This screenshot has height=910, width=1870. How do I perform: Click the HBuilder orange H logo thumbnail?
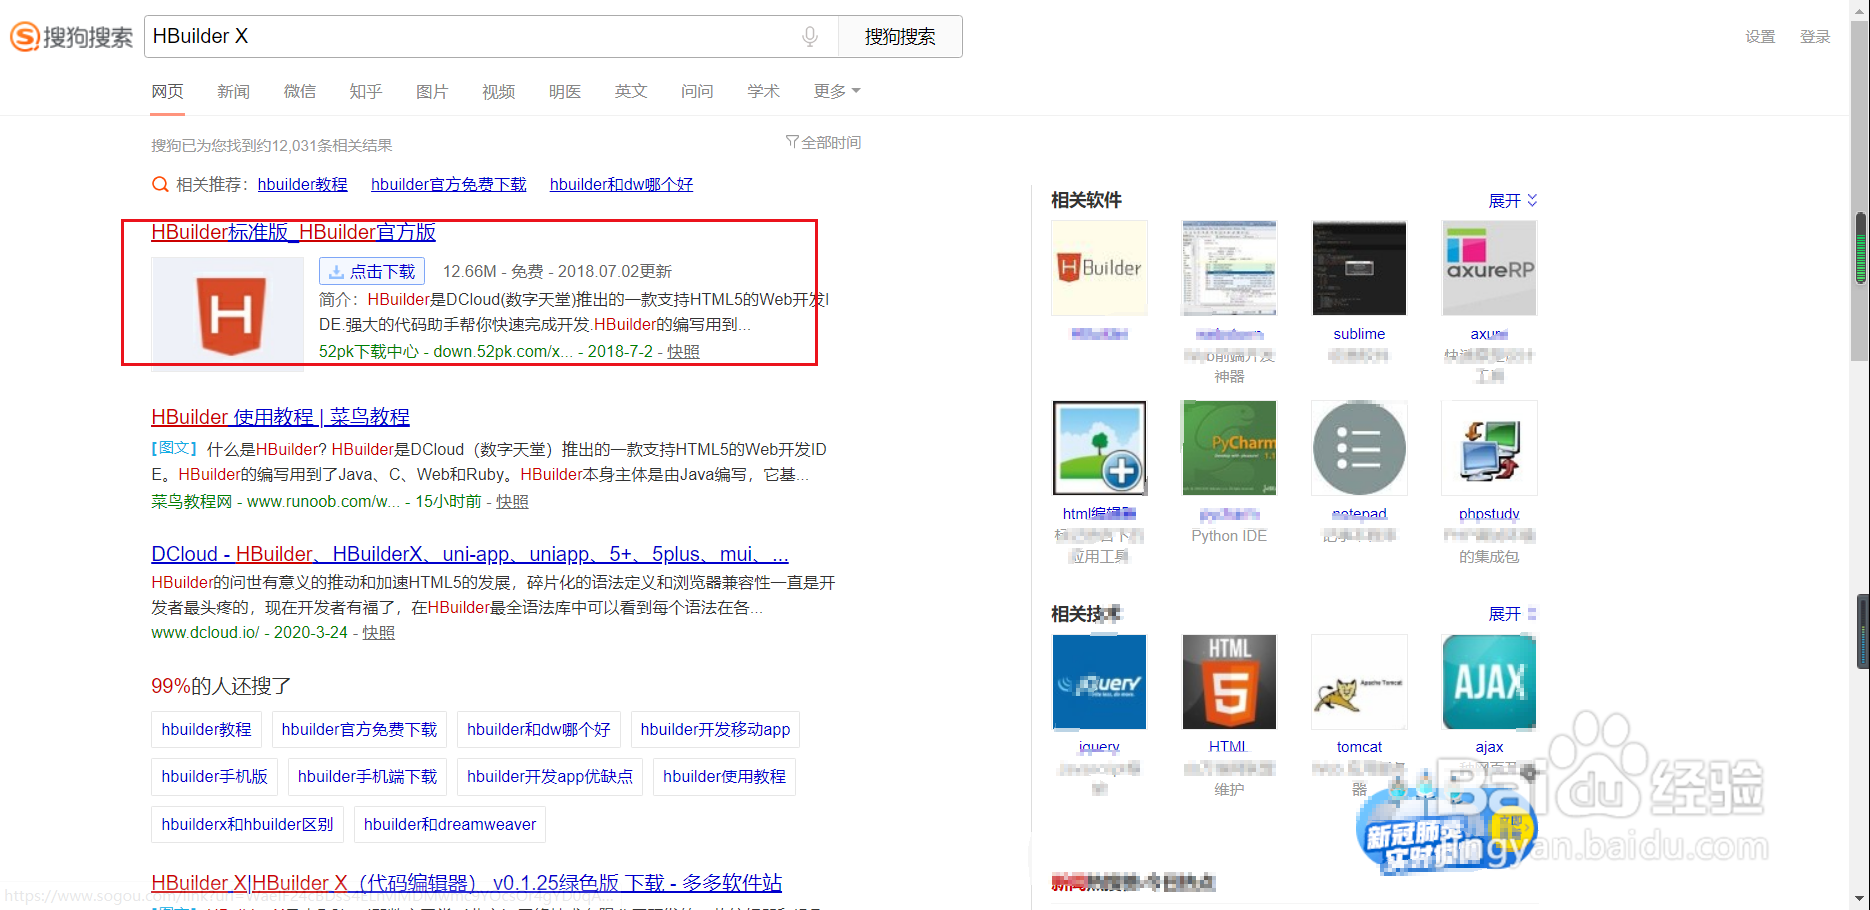pos(228,315)
